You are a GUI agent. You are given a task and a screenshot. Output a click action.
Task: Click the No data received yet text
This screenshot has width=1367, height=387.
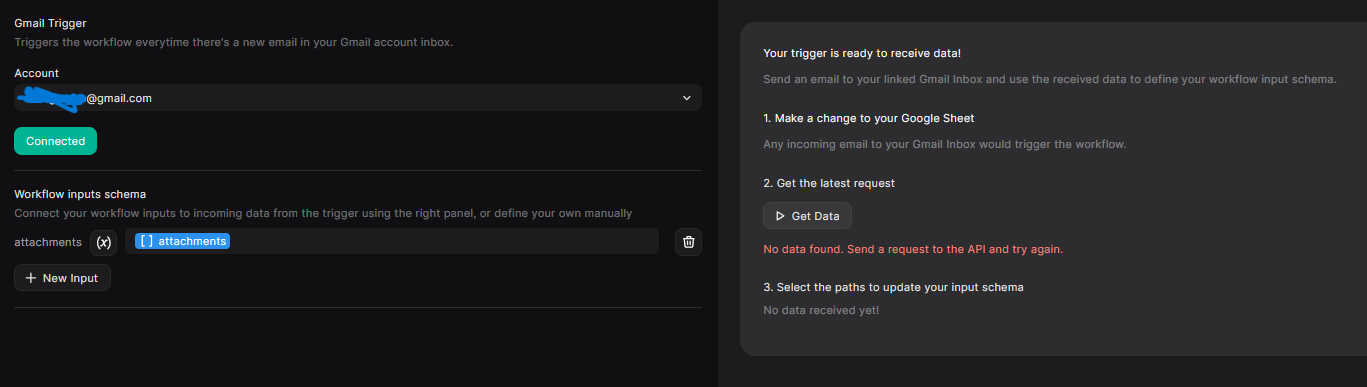point(821,311)
